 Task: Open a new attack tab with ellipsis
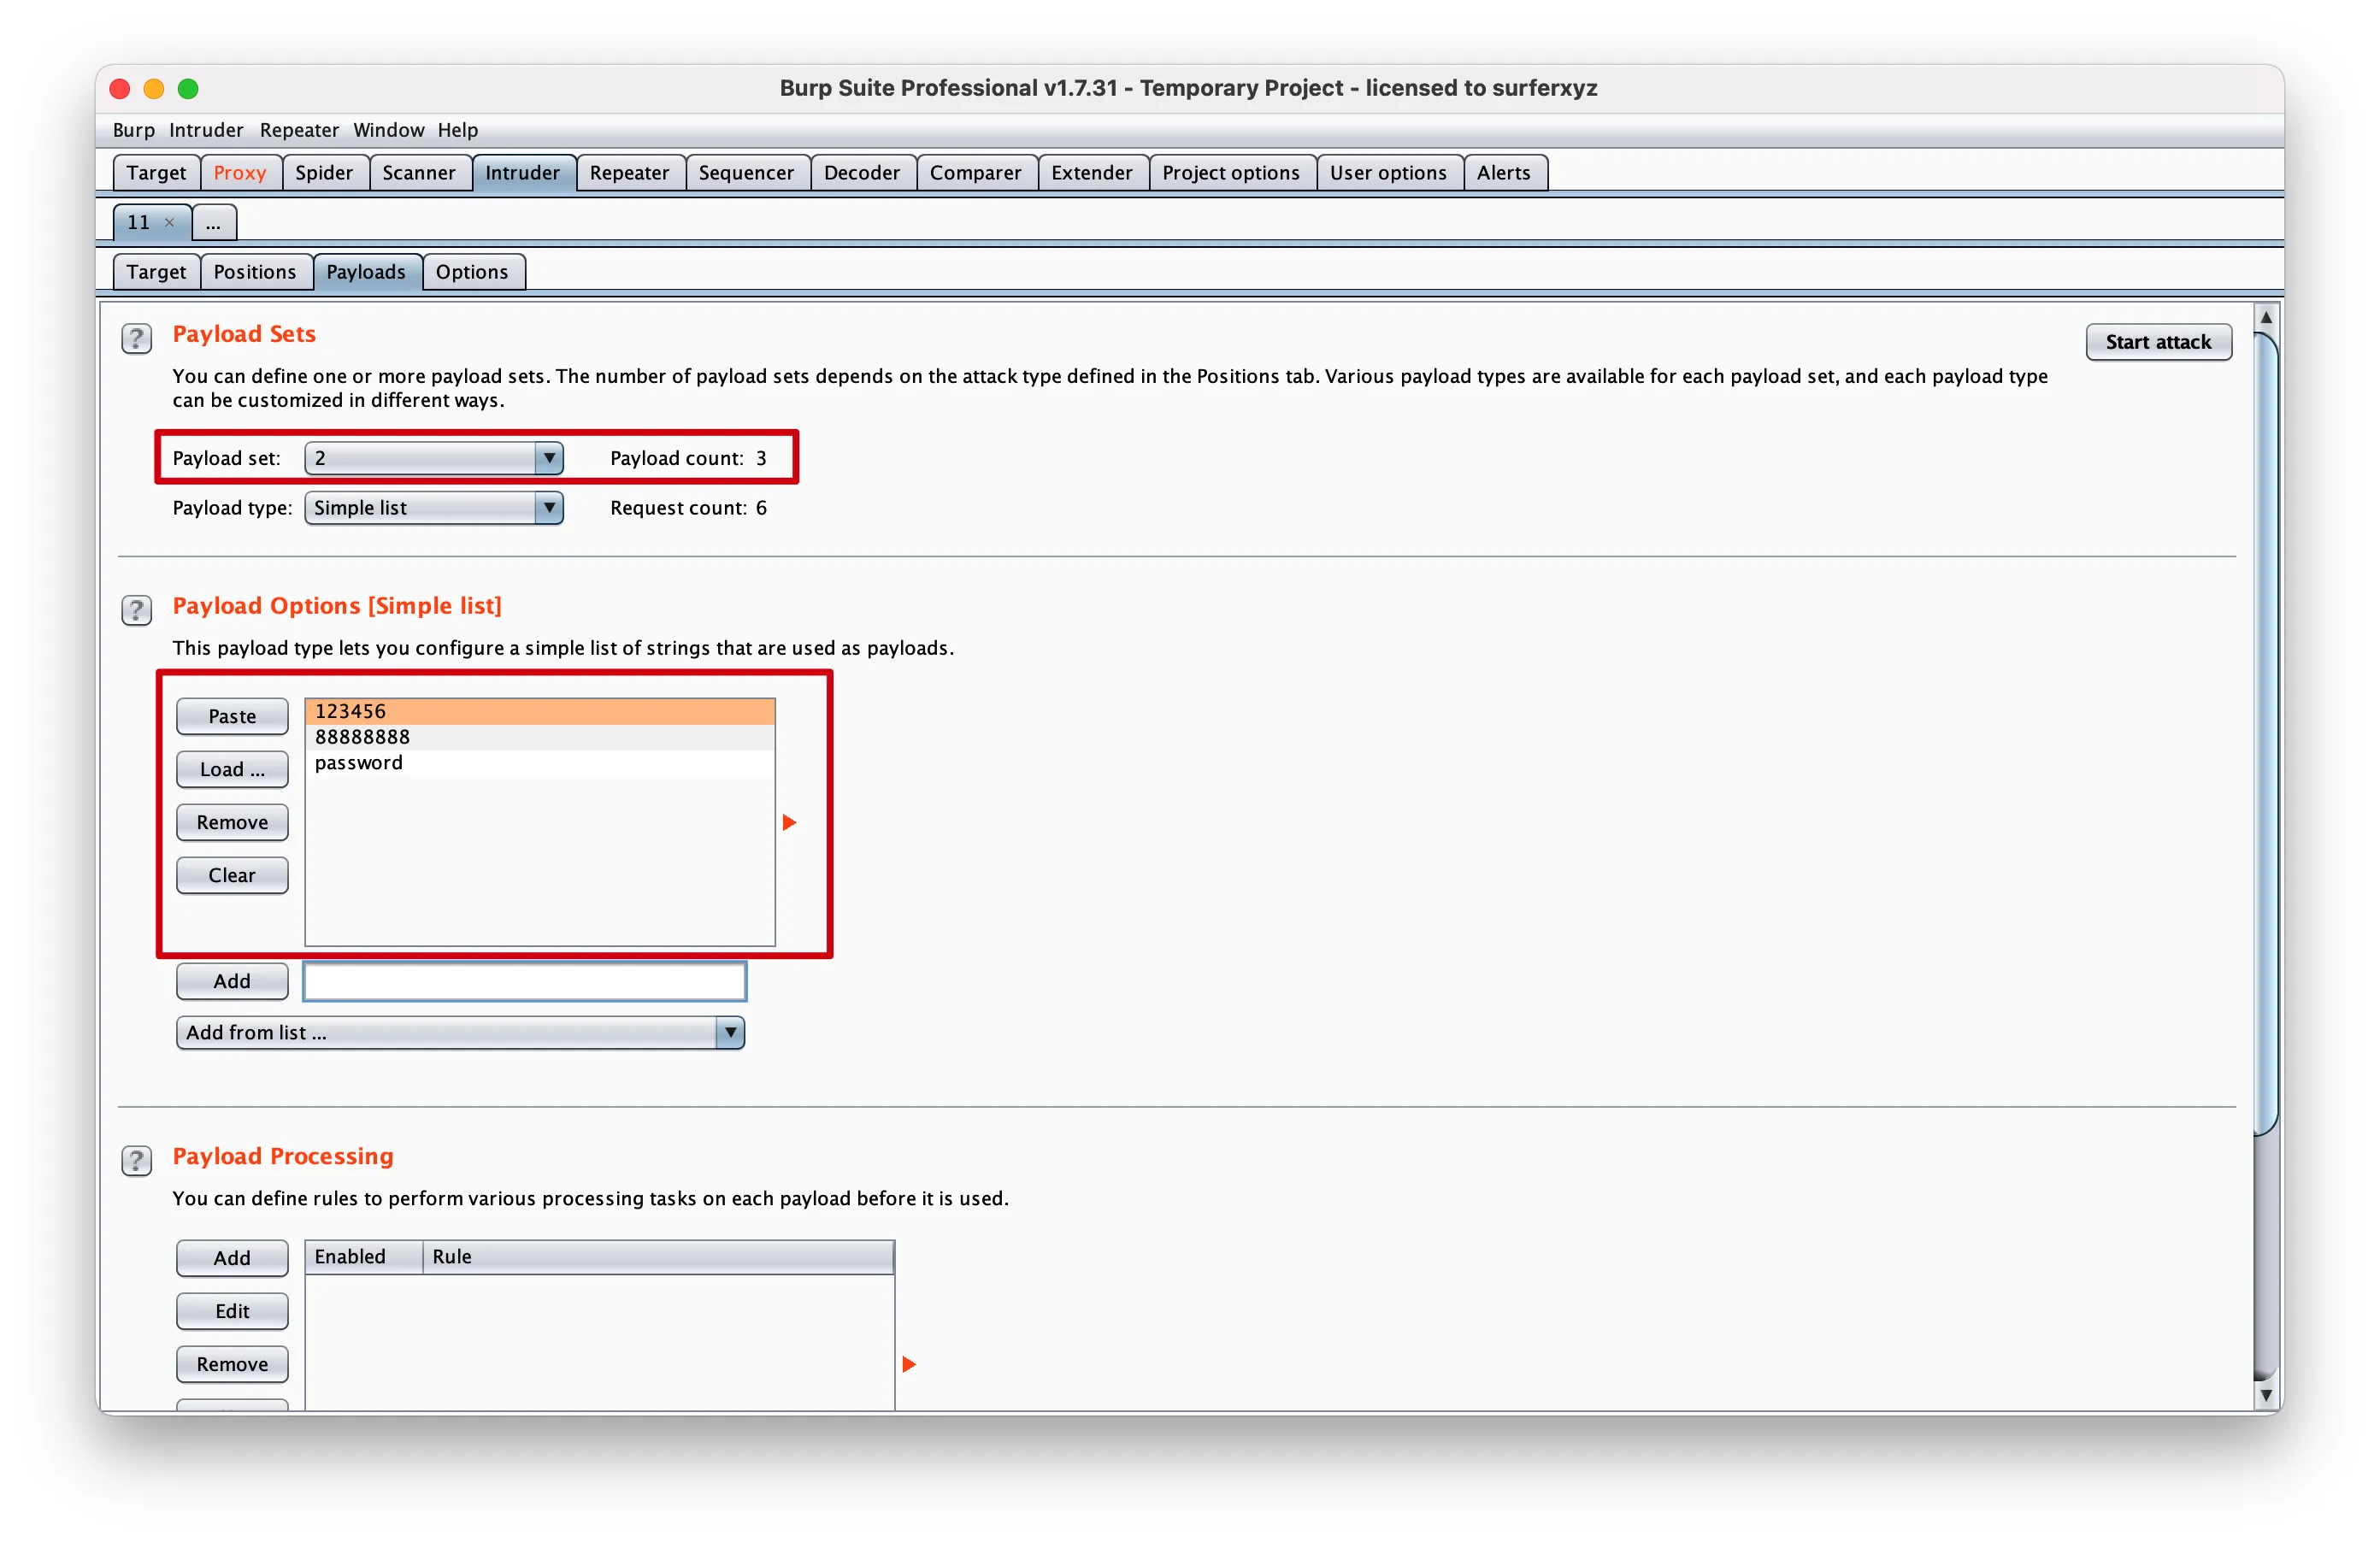[213, 222]
